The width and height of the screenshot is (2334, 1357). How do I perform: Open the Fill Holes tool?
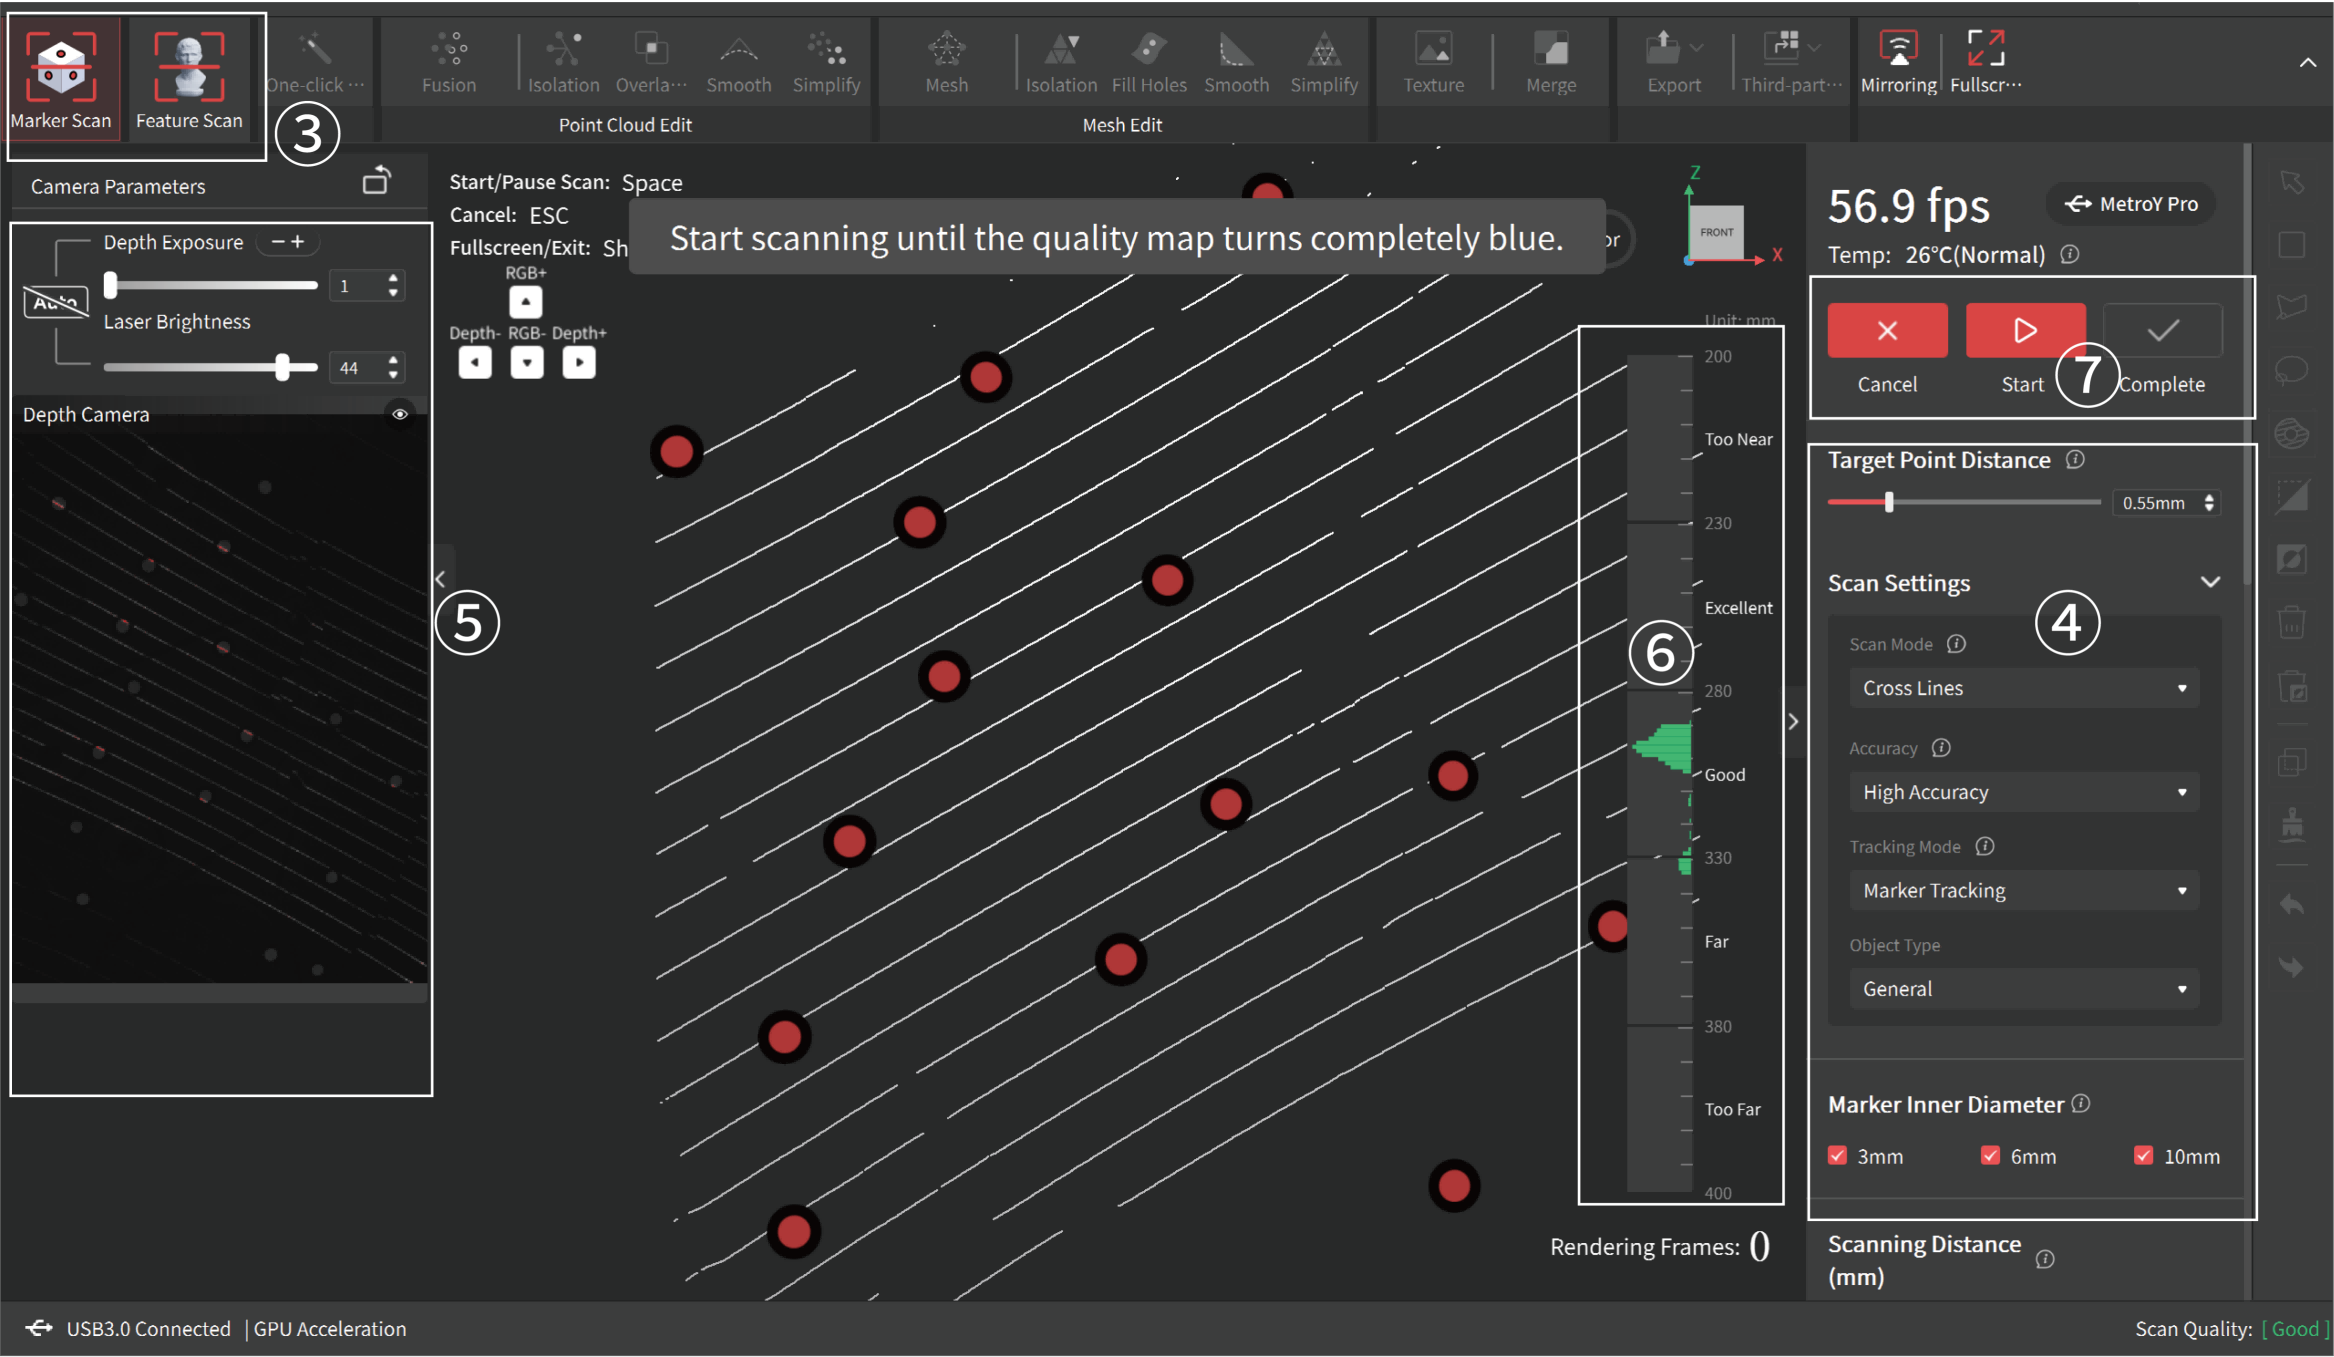point(1148,60)
